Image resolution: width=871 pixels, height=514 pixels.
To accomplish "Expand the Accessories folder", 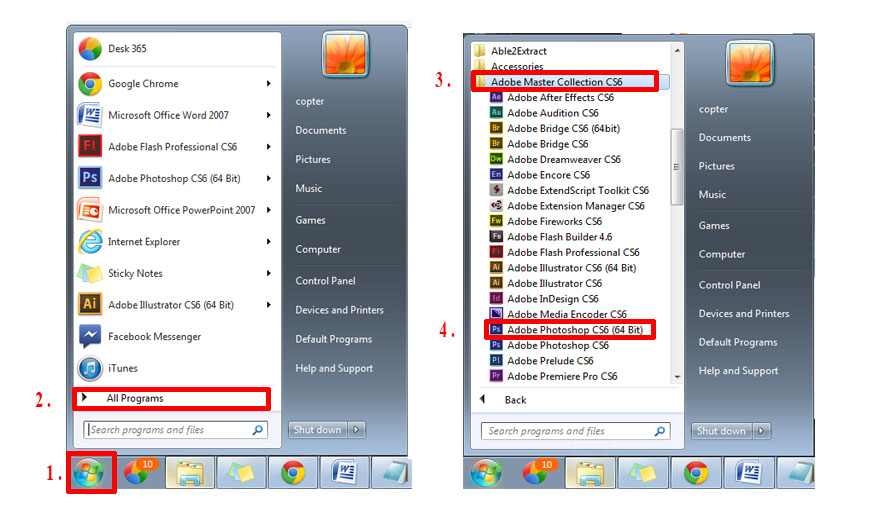I will 516,67.
